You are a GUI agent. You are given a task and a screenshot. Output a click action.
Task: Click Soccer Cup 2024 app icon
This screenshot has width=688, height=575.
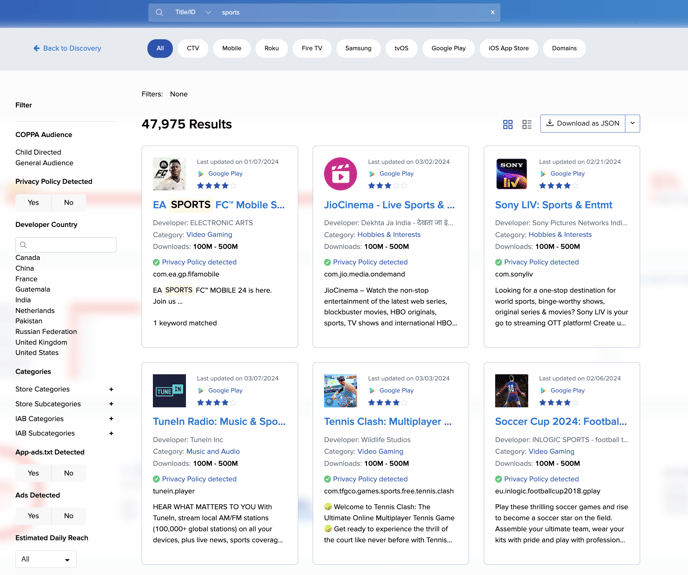tap(512, 391)
